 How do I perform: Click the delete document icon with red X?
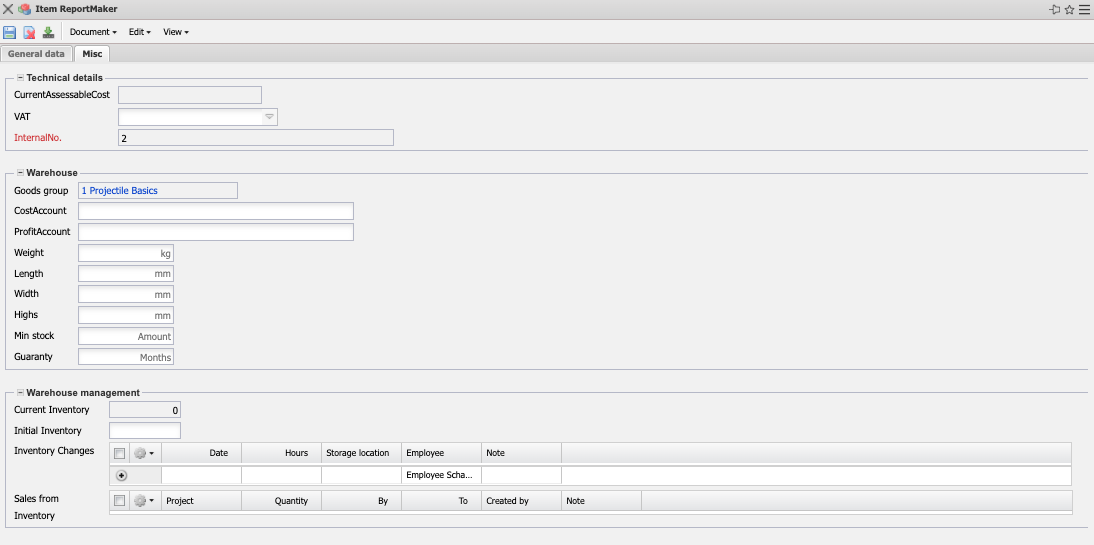29,32
